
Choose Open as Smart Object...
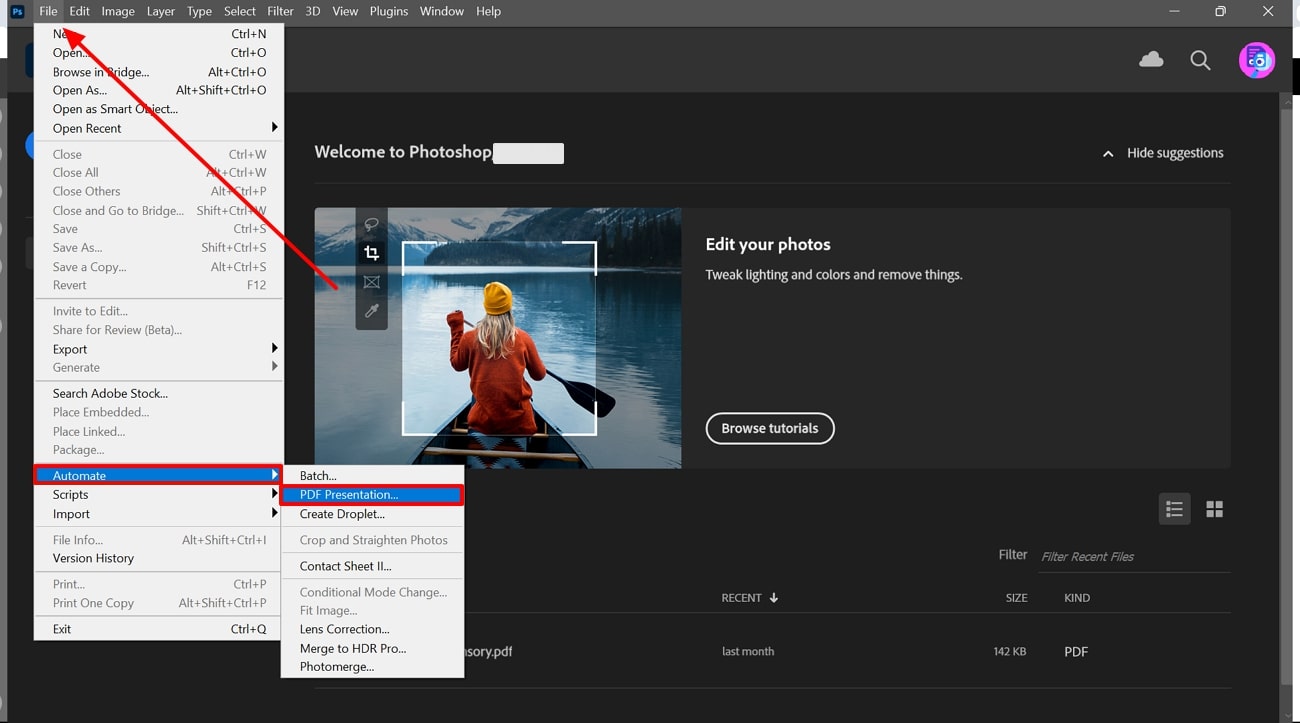tap(158, 109)
